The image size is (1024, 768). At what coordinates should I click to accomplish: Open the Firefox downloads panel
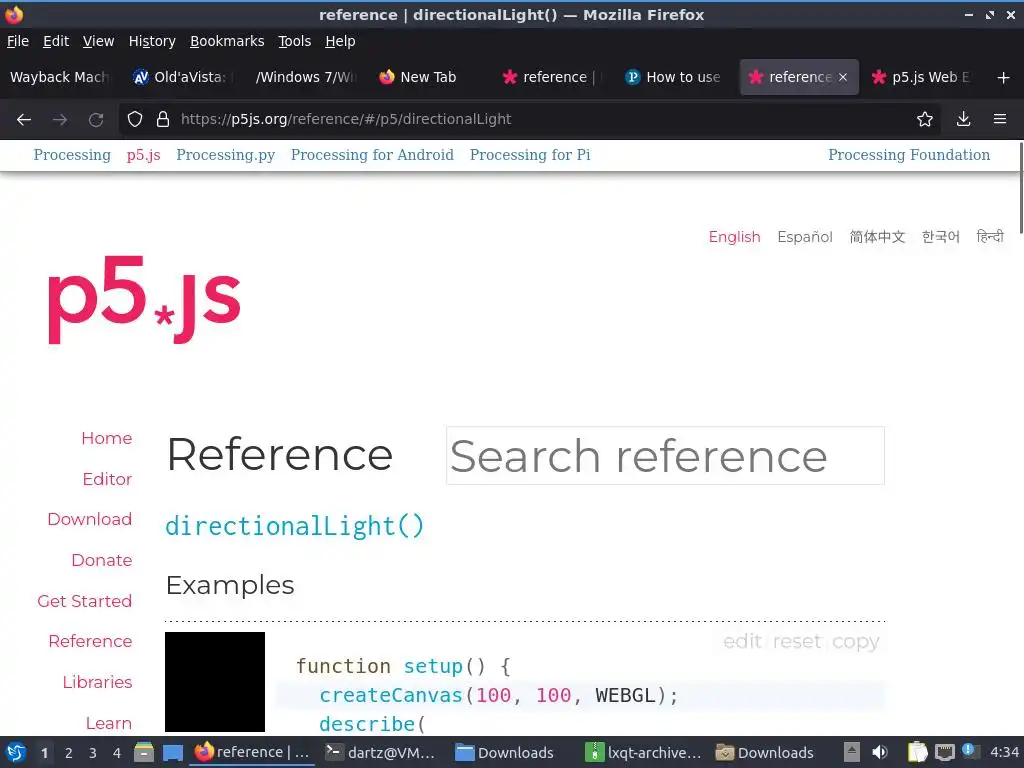963,120
